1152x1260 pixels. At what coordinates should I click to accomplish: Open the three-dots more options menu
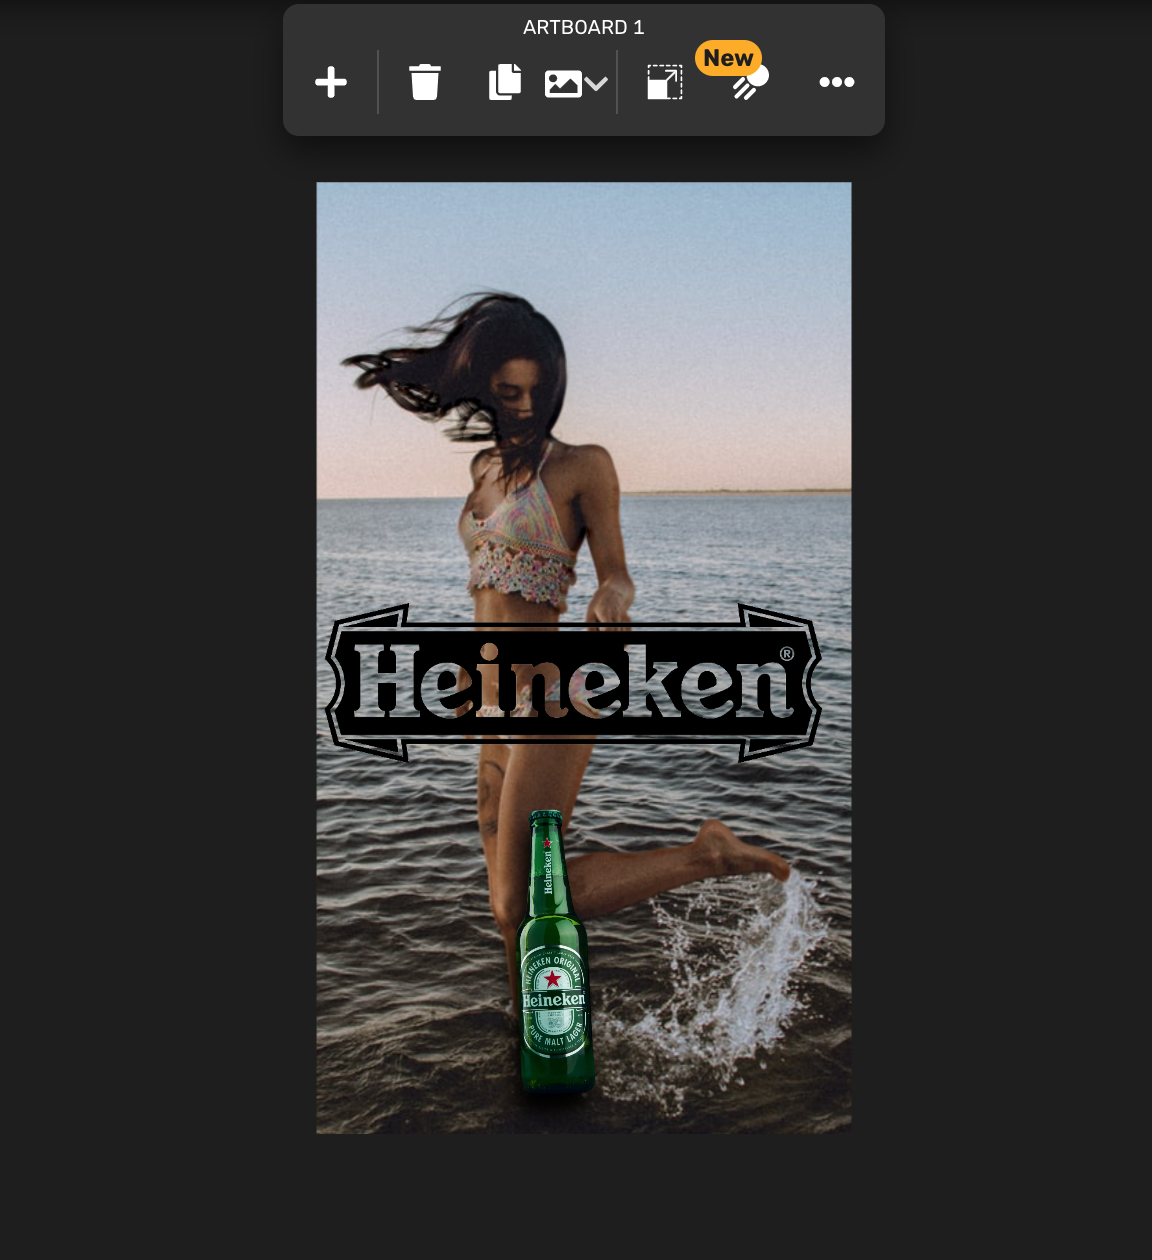point(837,82)
